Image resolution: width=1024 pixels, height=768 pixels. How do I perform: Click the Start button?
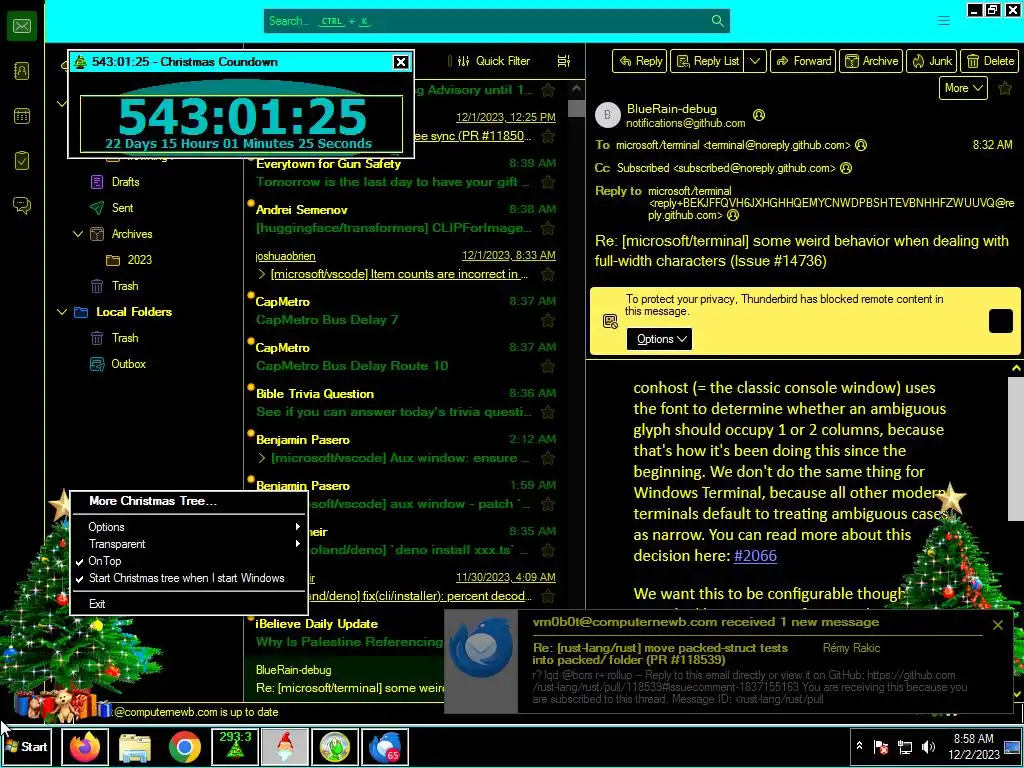point(26,747)
